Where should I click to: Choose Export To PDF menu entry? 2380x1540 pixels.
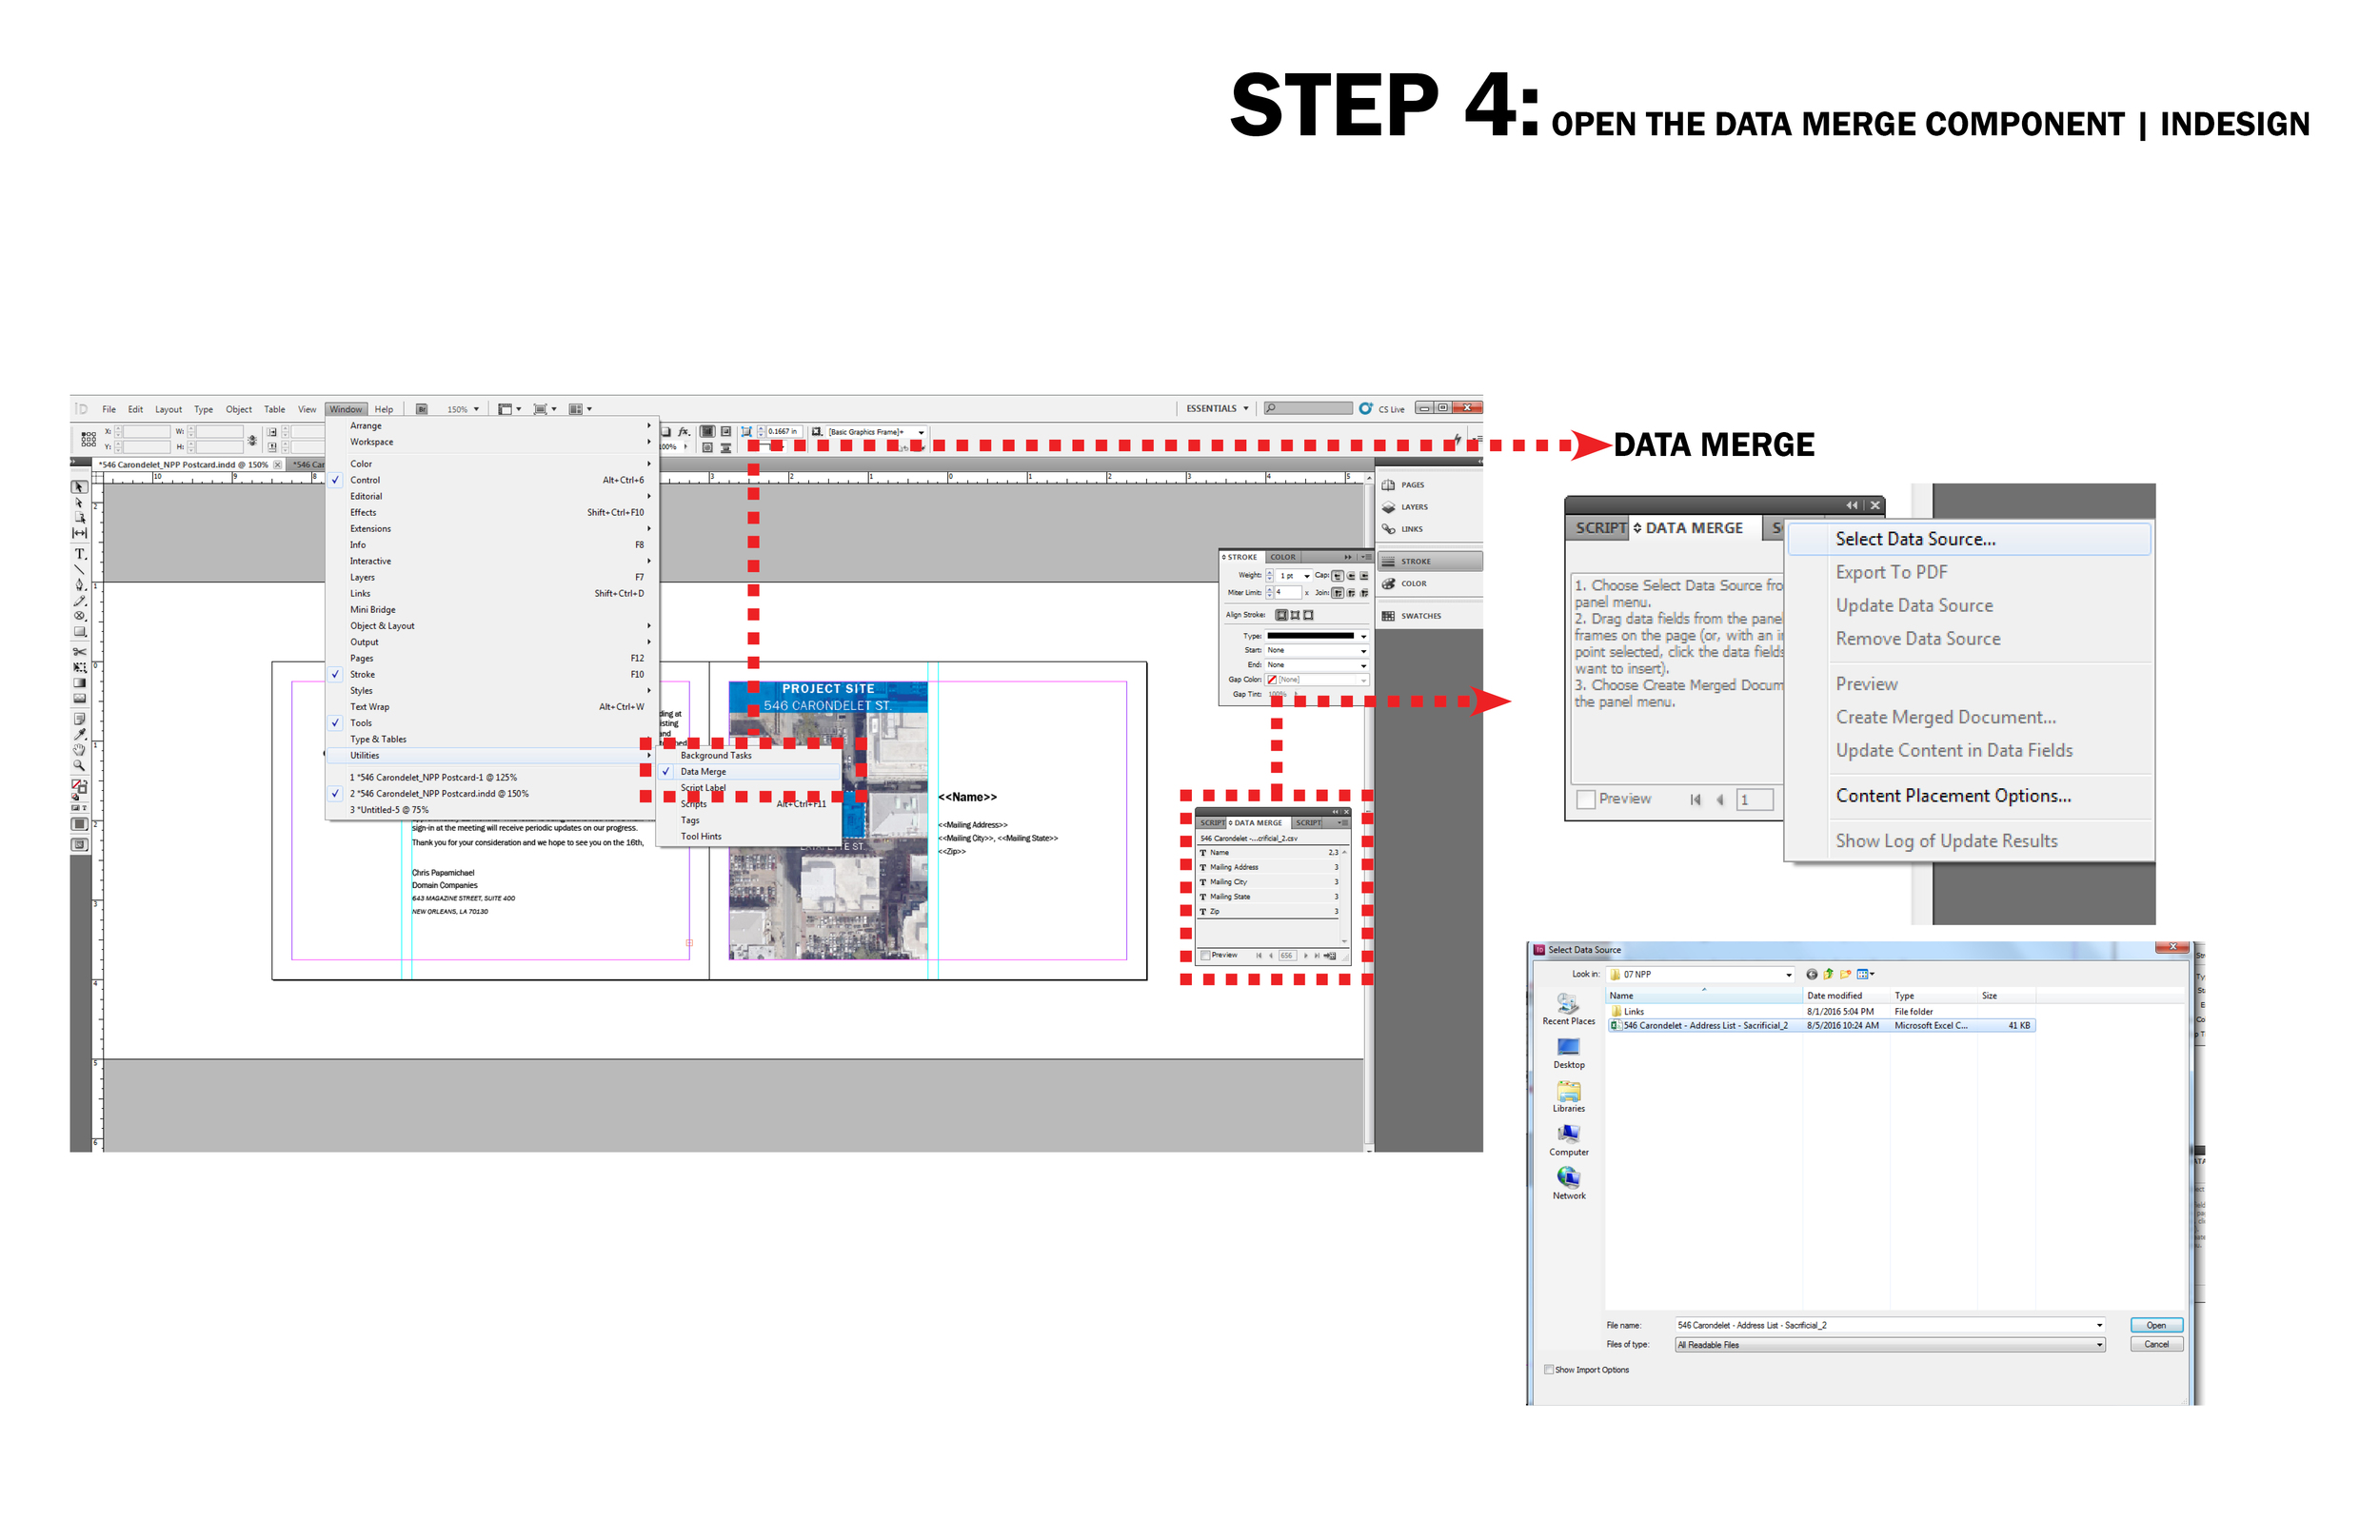(1891, 572)
